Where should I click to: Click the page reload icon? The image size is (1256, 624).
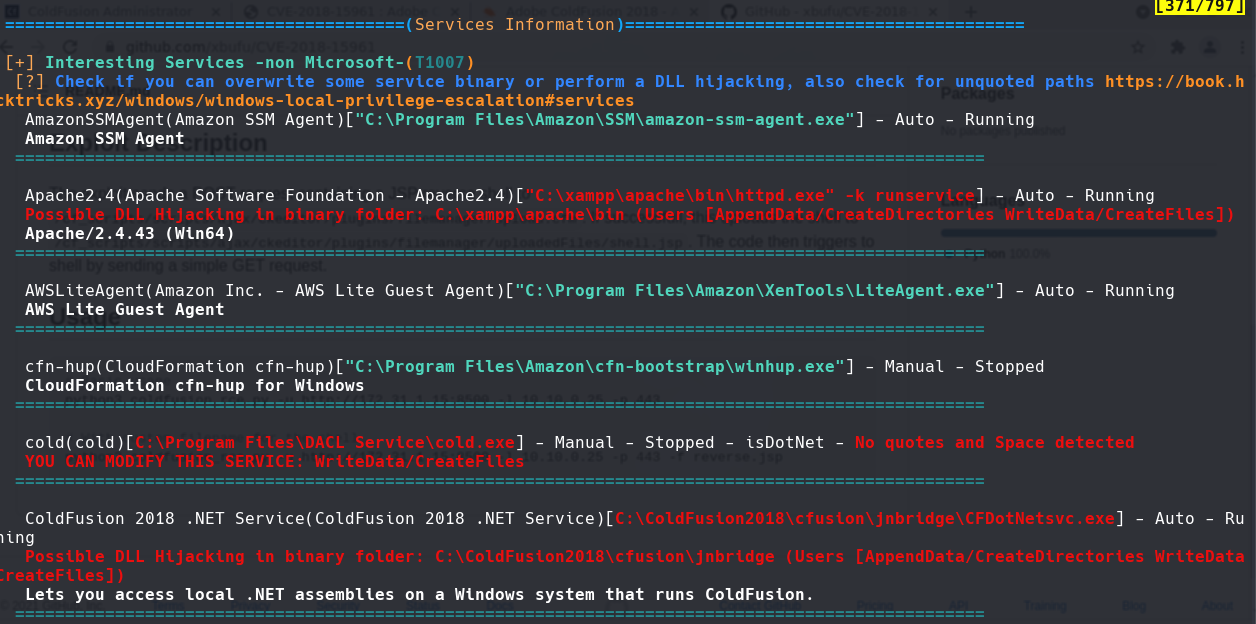71,46
